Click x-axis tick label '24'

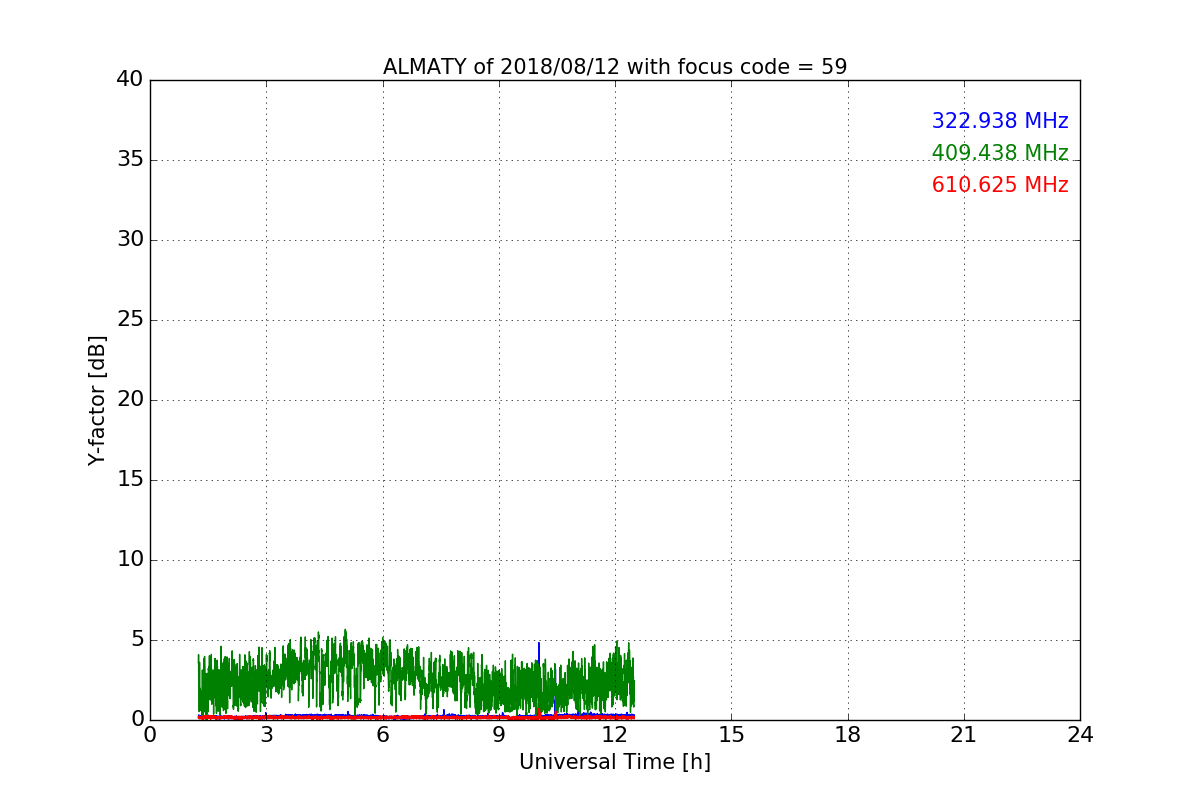pos(1080,735)
